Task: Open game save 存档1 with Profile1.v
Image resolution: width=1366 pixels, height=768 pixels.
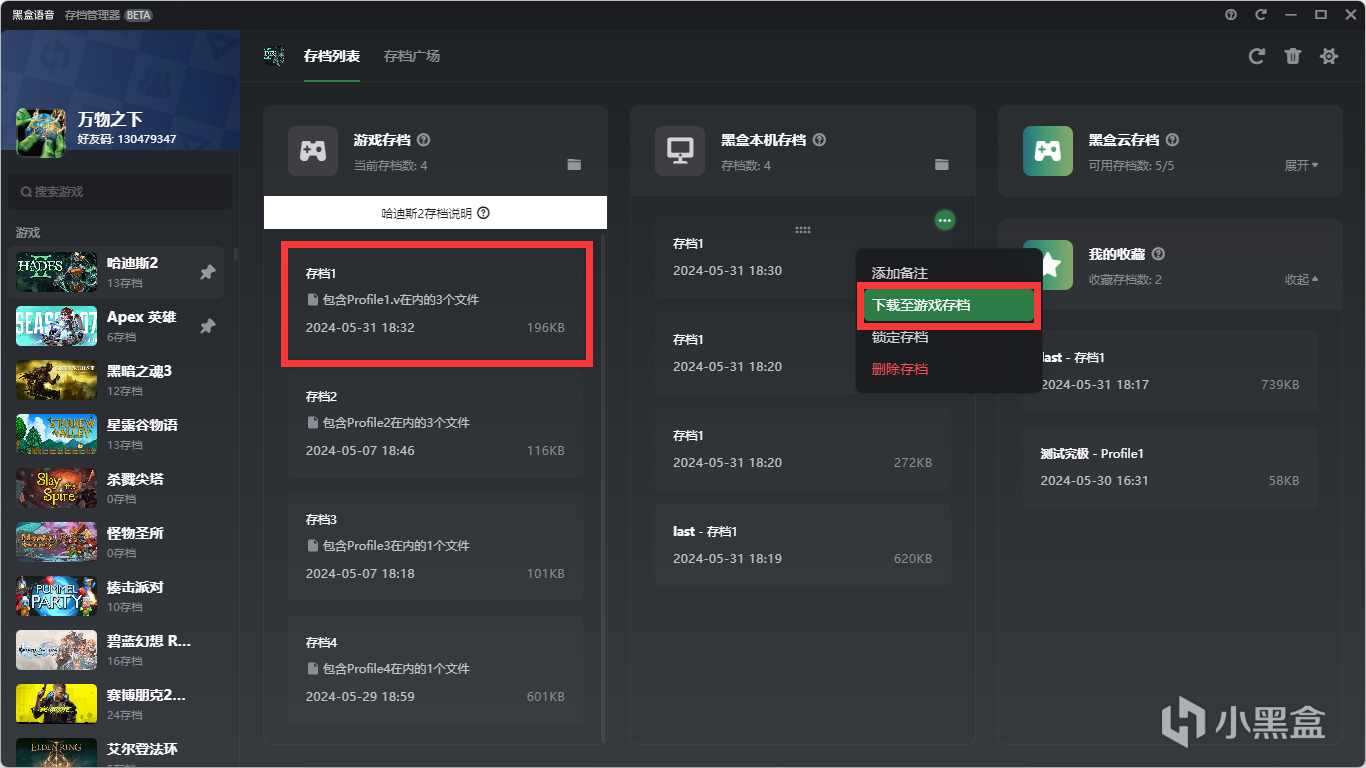Action: (x=435, y=300)
